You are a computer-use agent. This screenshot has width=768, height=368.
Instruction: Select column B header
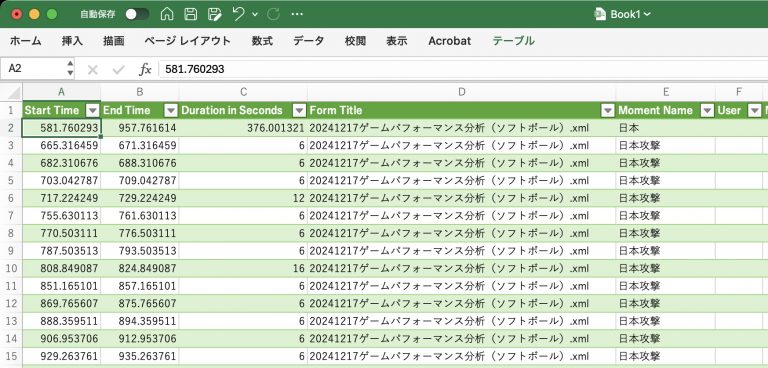tap(140, 92)
